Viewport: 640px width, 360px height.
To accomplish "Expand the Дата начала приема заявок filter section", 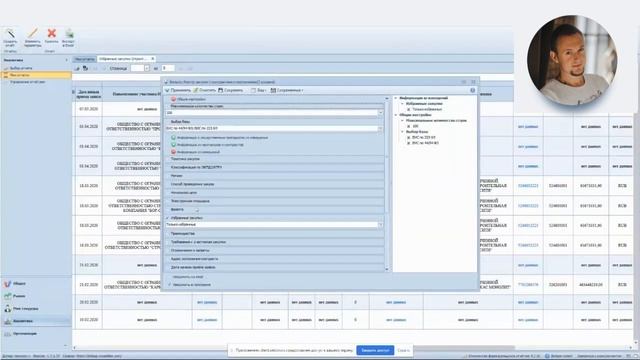I will pyautogui.click(x=274, y=267).
